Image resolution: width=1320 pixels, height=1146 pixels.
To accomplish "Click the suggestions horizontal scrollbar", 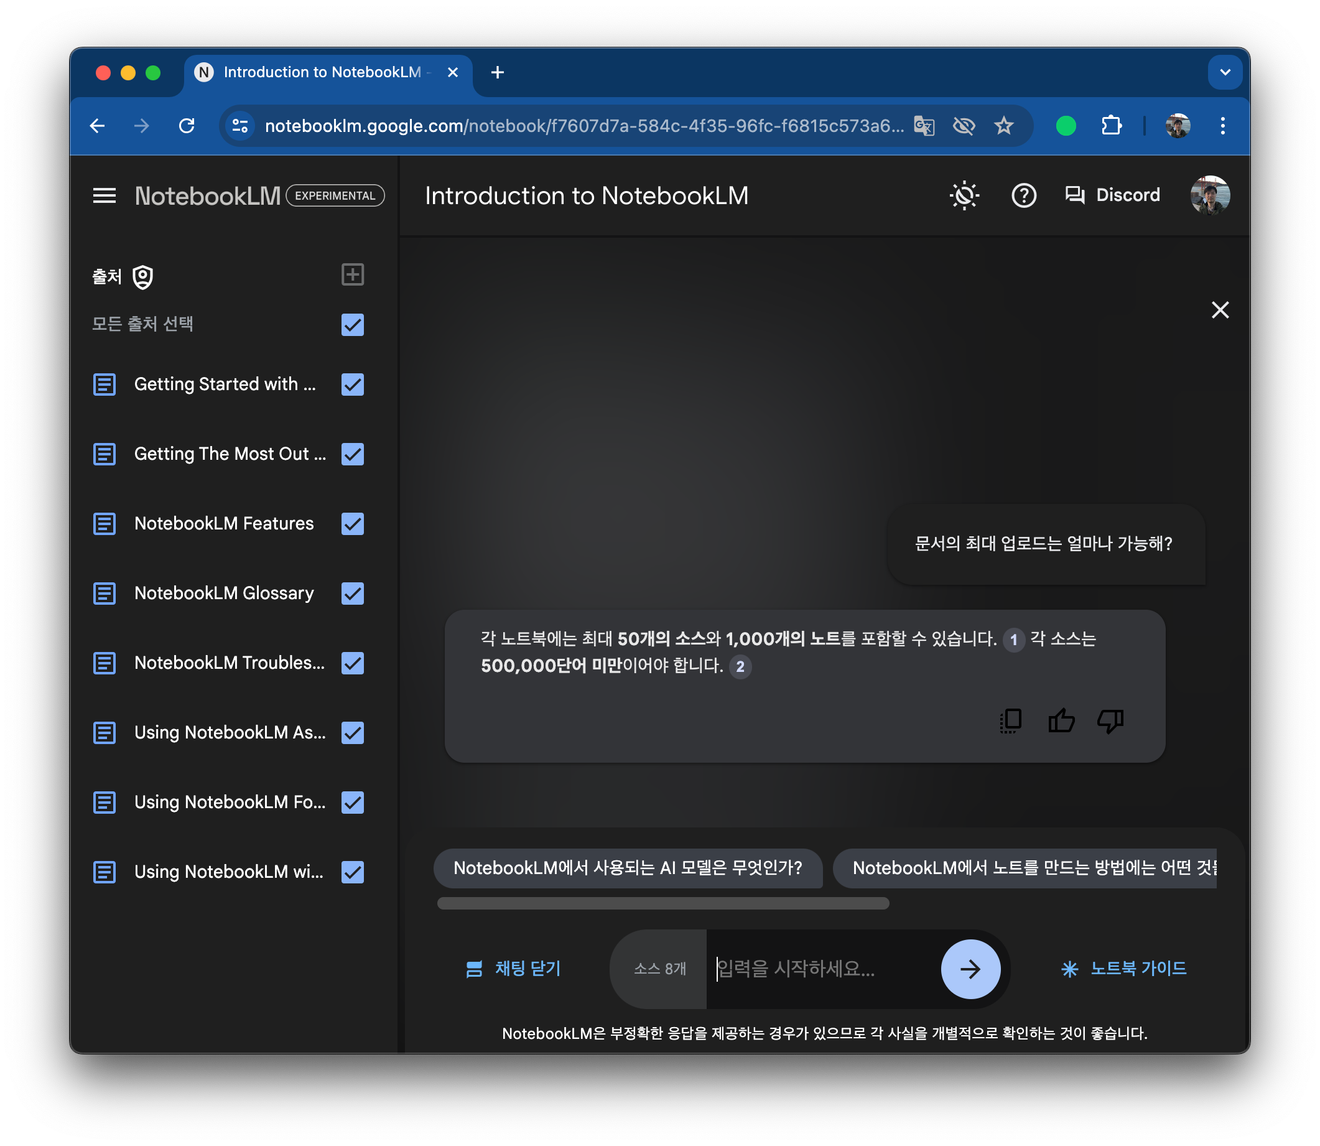I will 663,904.
